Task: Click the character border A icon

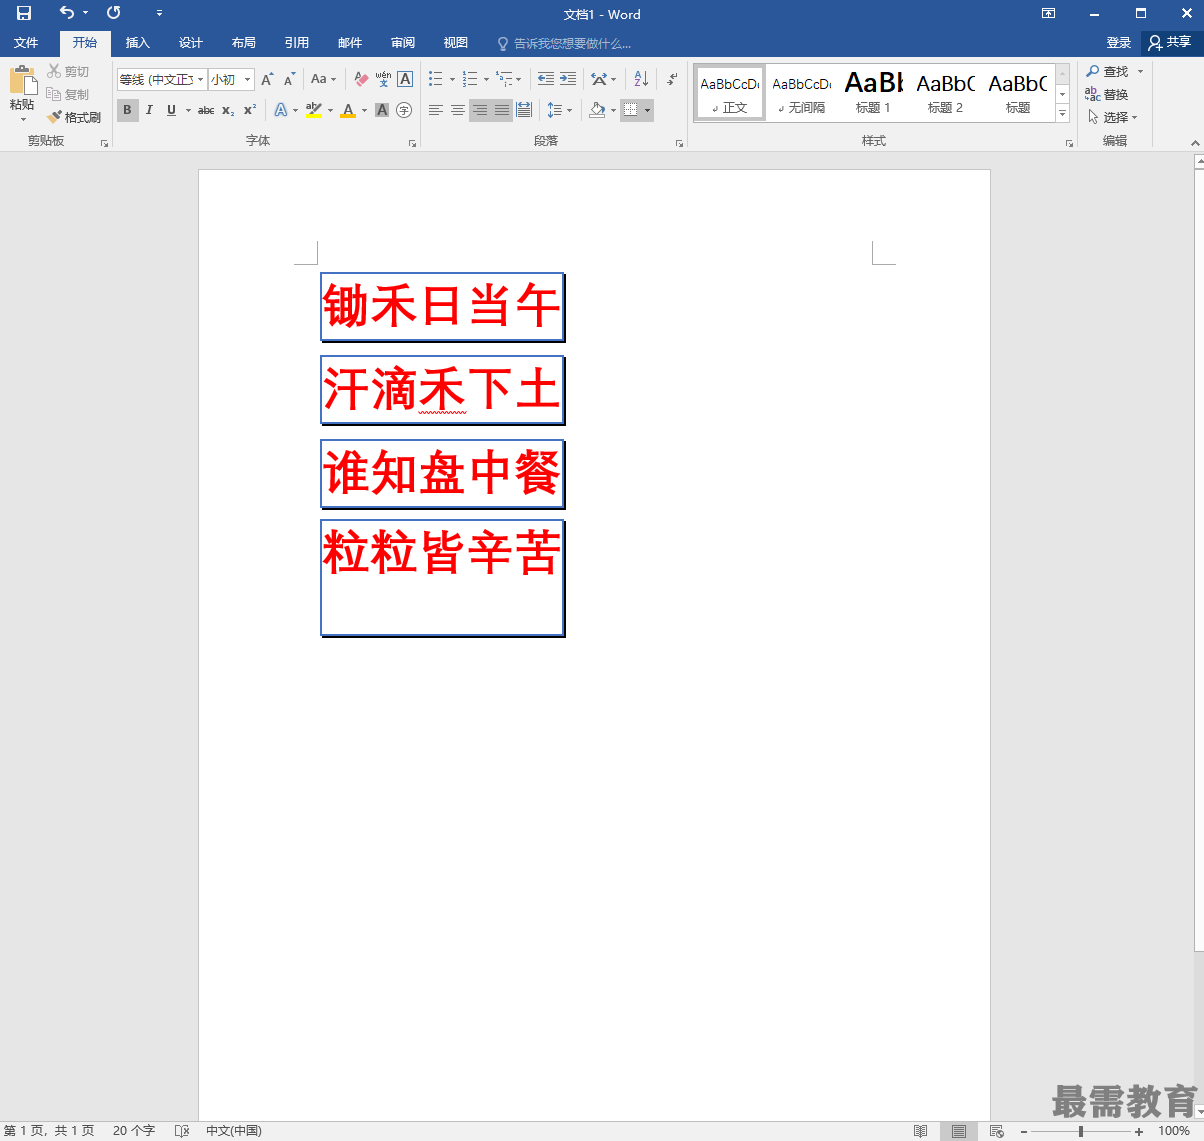Action: pyautogui.click(x=405, y=79)
